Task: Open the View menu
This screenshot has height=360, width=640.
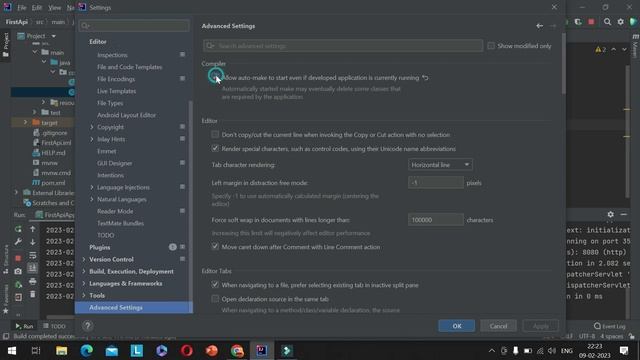Action: tap(54, 7)
